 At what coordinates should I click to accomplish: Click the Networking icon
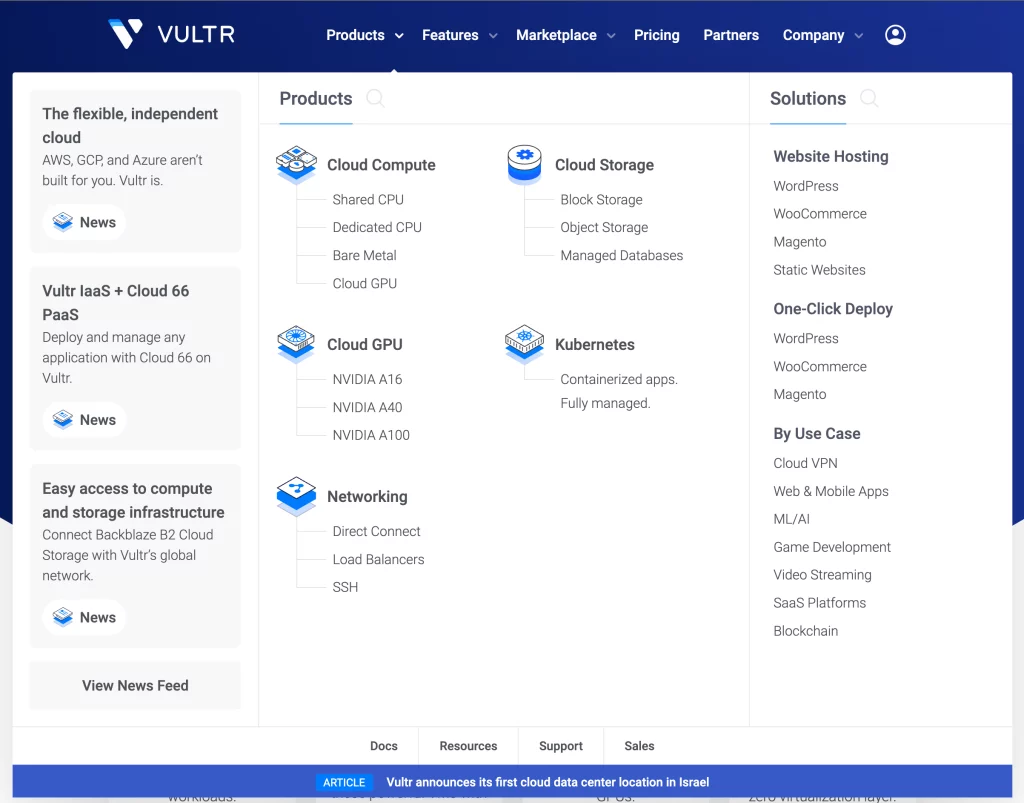(x=296, y=496)
